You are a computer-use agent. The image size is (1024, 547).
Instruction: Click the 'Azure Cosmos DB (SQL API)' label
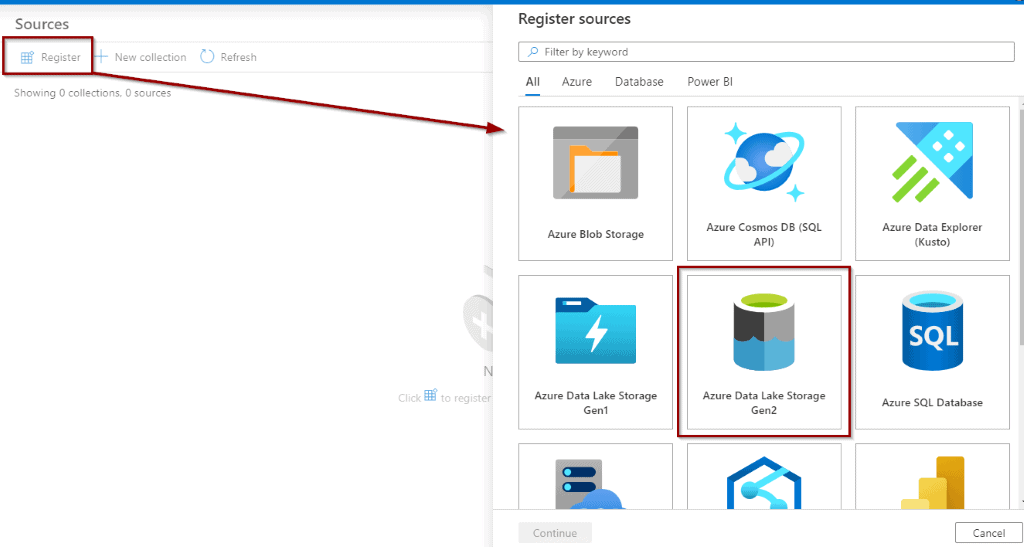(x=764, y=234)
